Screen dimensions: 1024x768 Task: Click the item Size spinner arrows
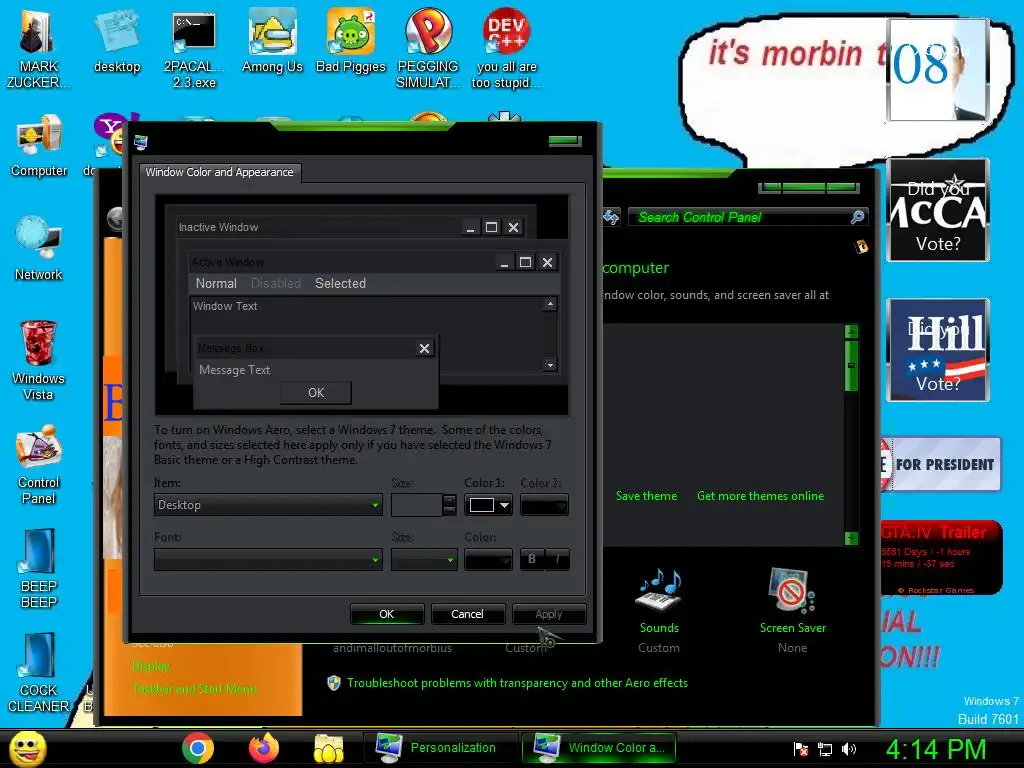coord(449,505)
